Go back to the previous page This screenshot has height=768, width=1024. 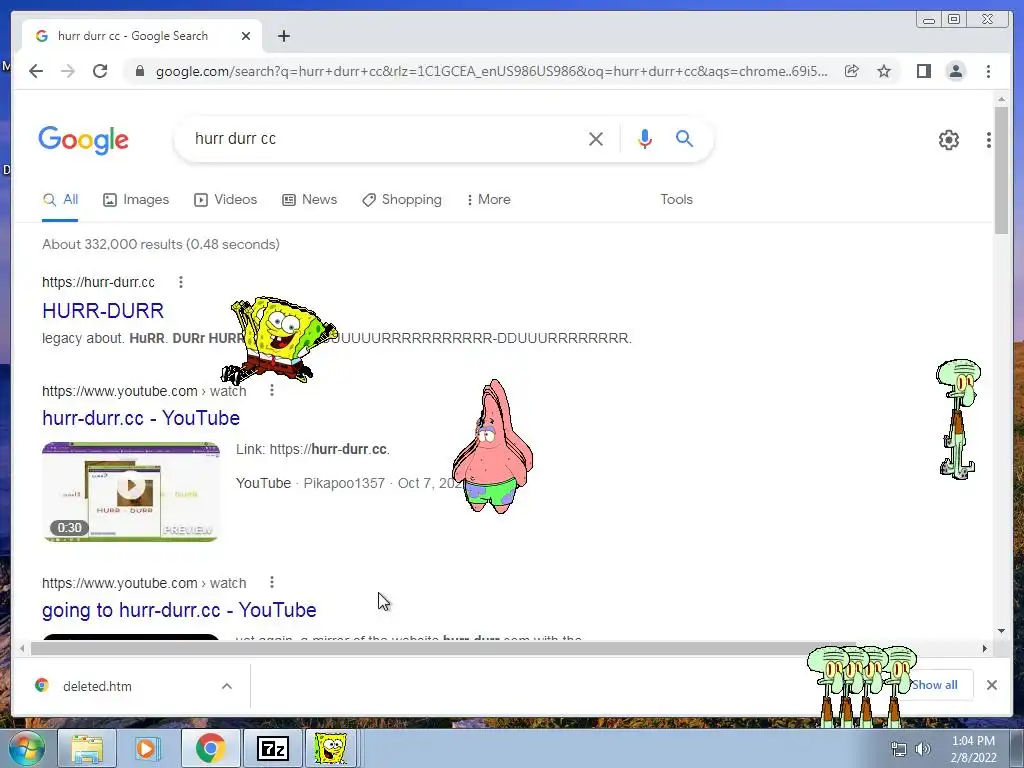click(36, 71)
